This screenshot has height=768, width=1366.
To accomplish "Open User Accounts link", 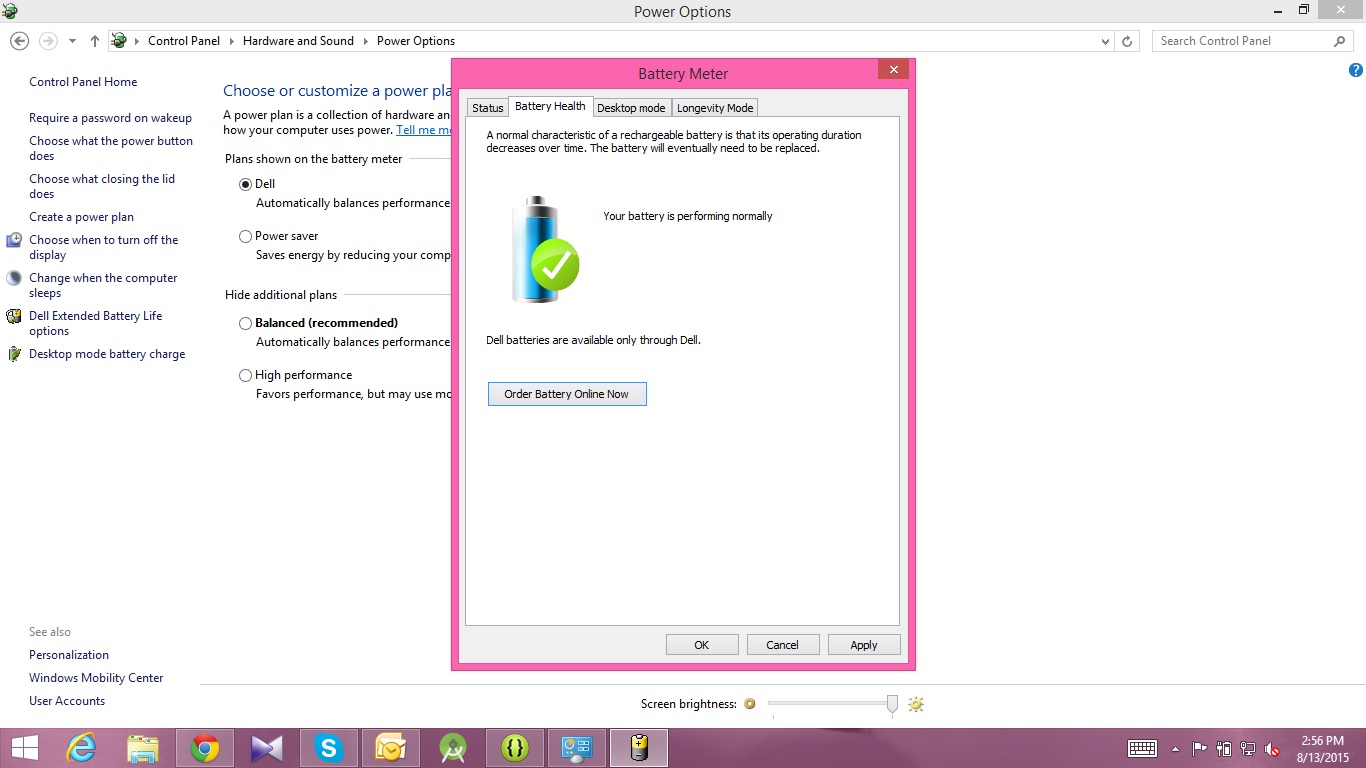I will pos(67,701).
